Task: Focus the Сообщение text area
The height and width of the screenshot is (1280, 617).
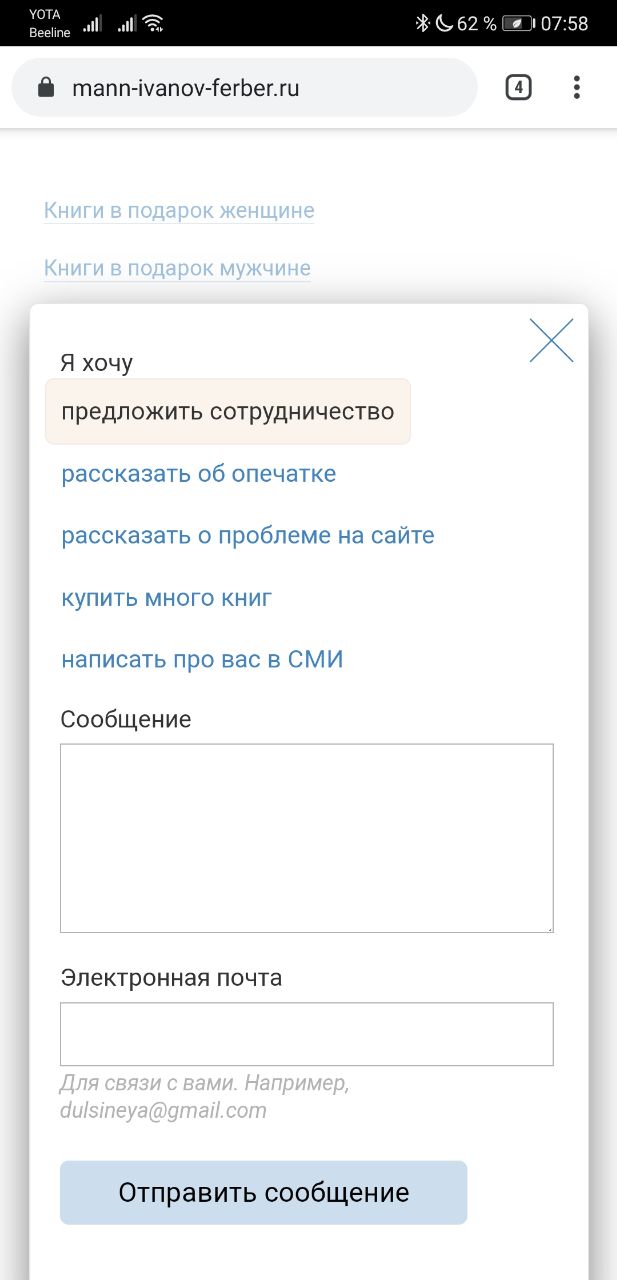Action: [307, 838]
